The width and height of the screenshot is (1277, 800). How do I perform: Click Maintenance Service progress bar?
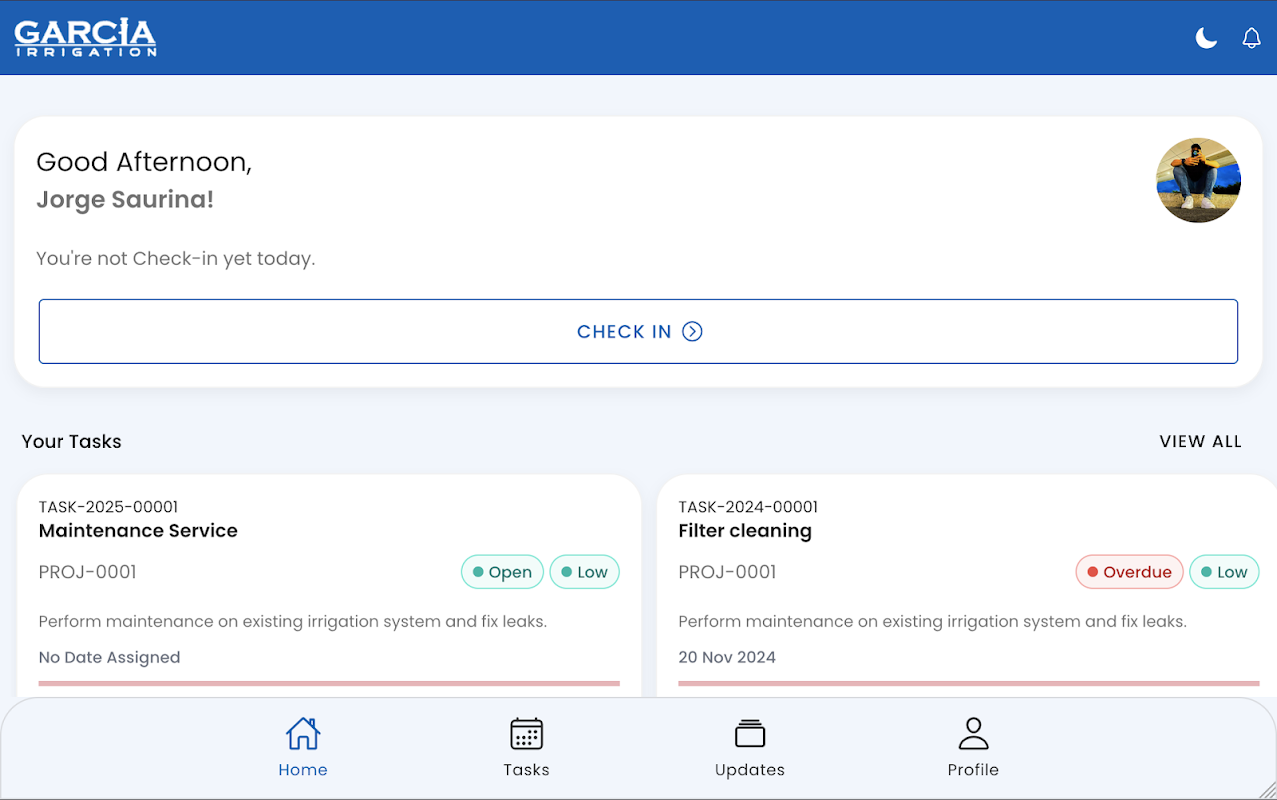pyautogui.click(x=329, y=684)
